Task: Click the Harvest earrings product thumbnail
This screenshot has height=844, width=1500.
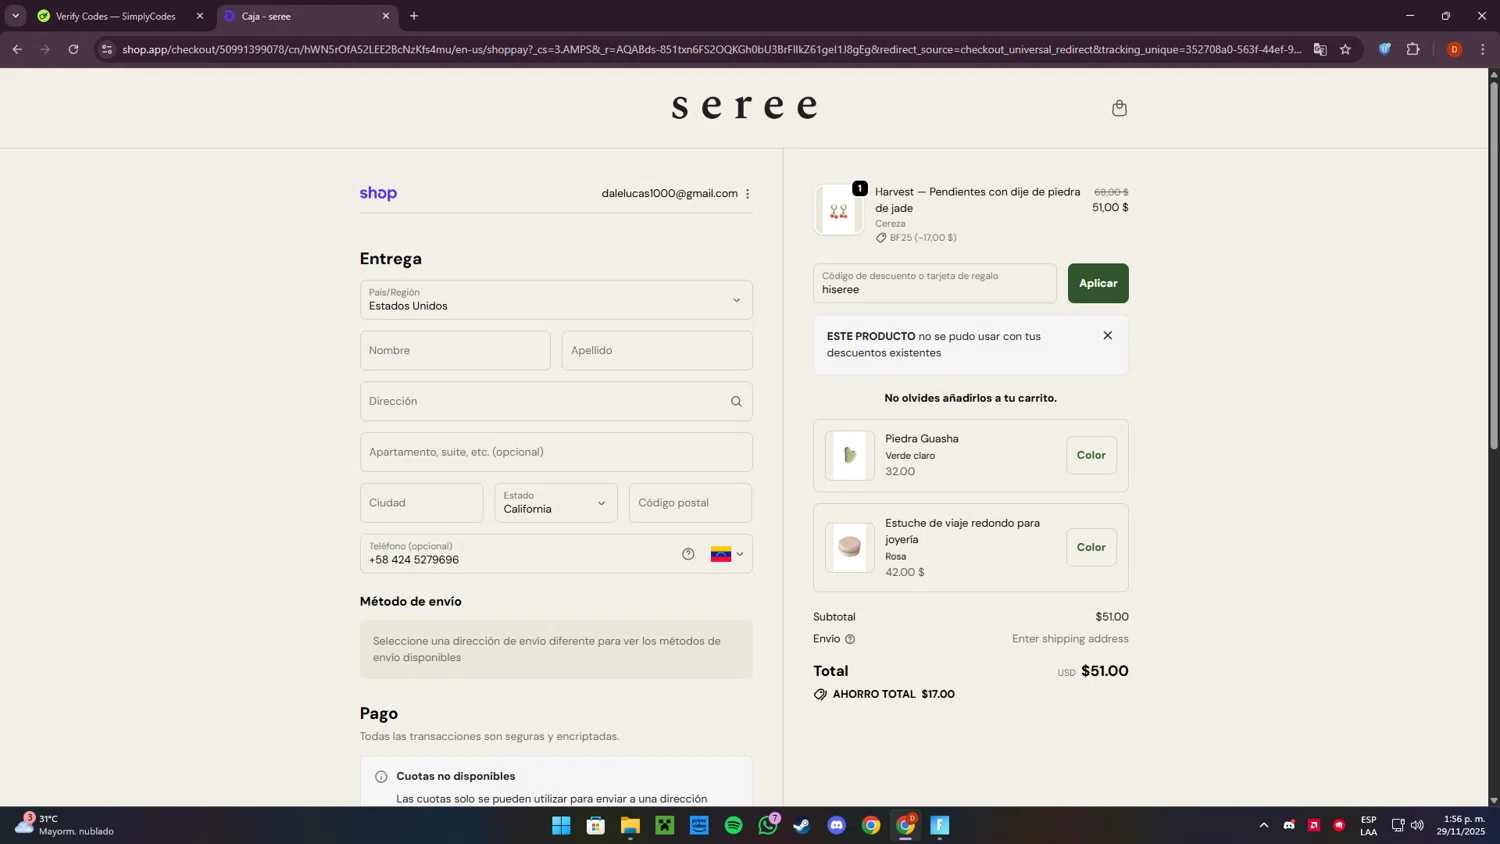Action: coord(838,210)
